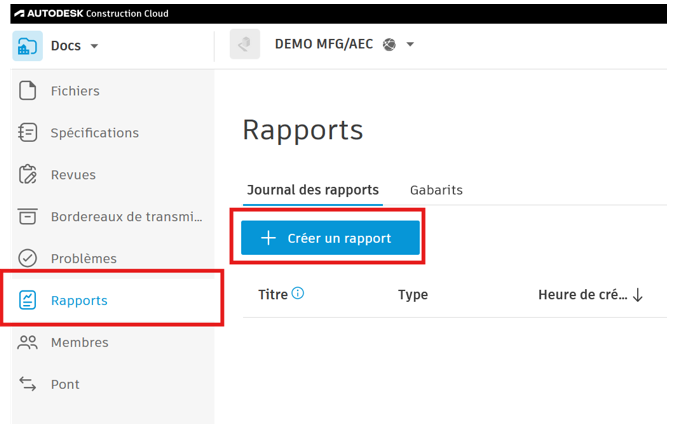The height and width of the screenshot is (424, 675).
Task: Switch to the Gabarits tab
Action: [x=436, y=190]
